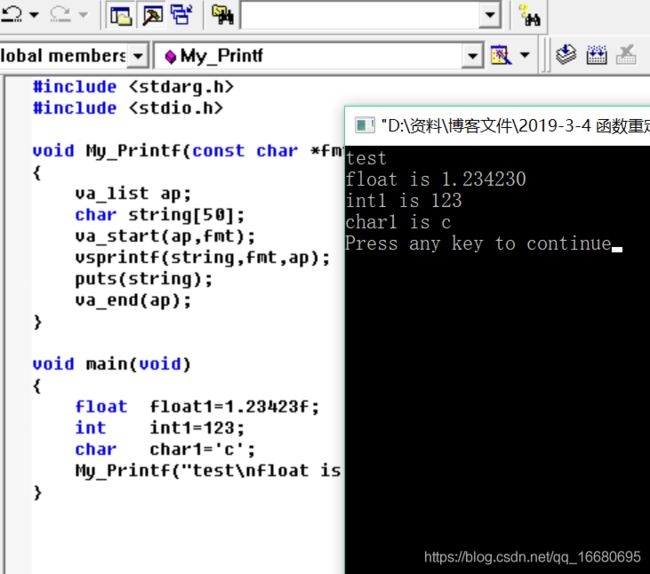This screenshot has height=574, width=650.
Task: Click the 'void main(void)' line
Action: coord(112,364)
